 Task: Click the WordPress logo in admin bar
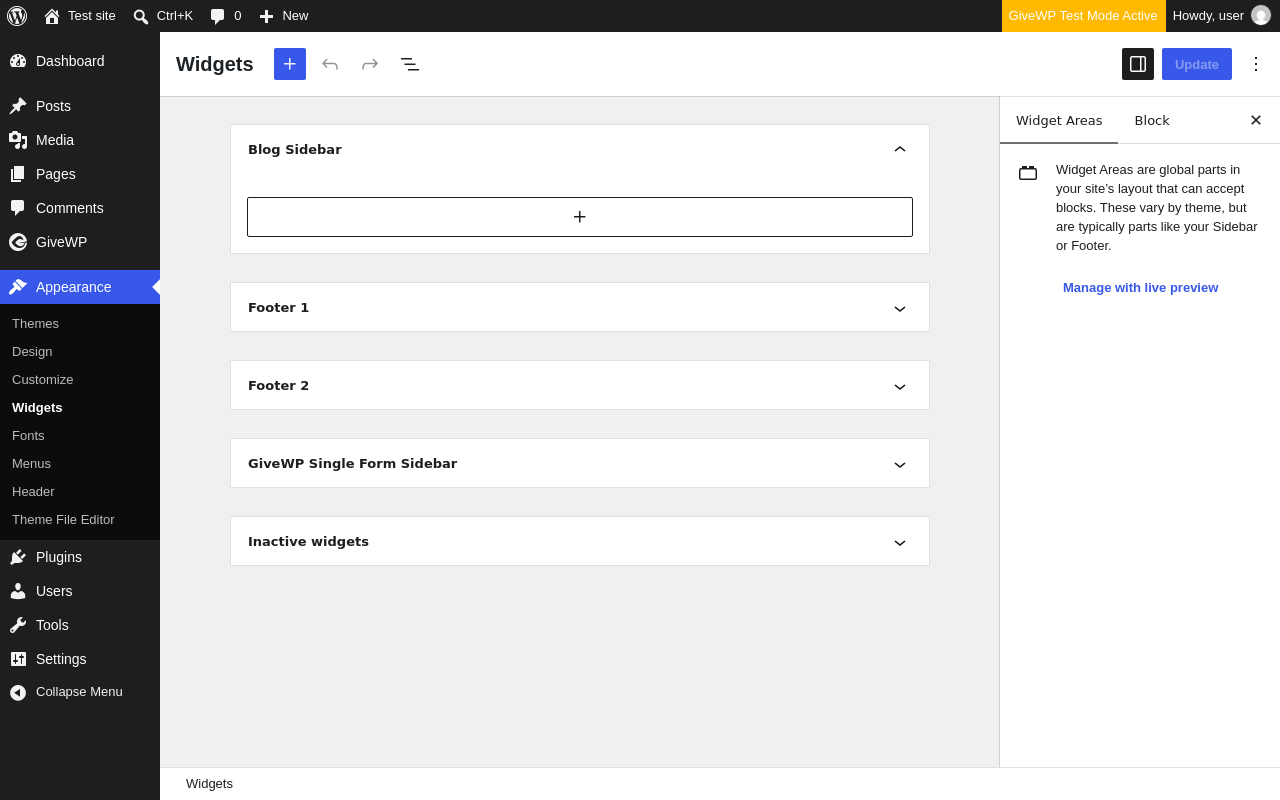pyautogui.click(x=17, y=16)
